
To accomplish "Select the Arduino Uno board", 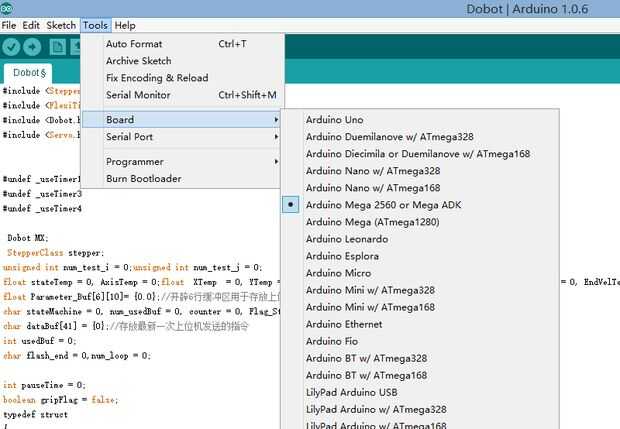I will [420, 120].
